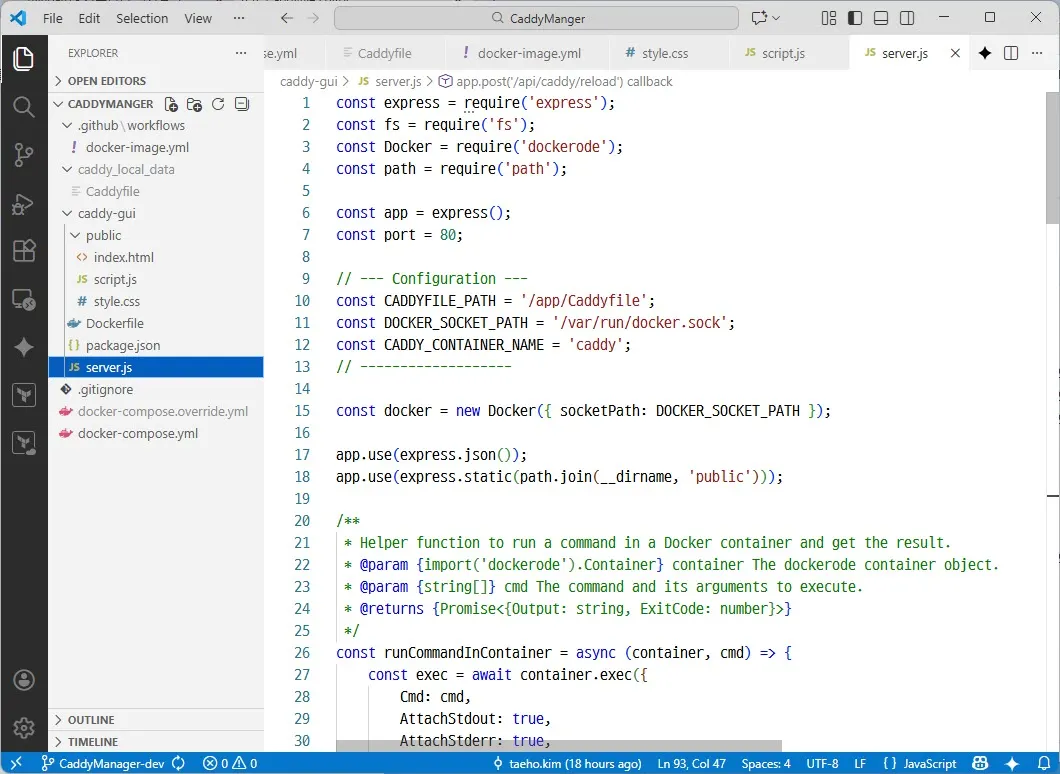
Task: Open the customize layout icon
Action: click(829, 18)
